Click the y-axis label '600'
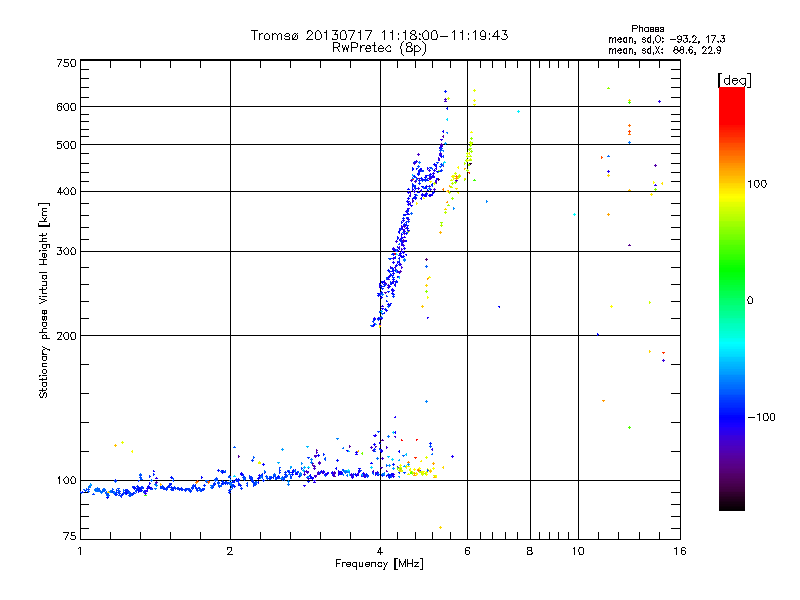Screen dimensions: 800x600 (x=66, y=107)
